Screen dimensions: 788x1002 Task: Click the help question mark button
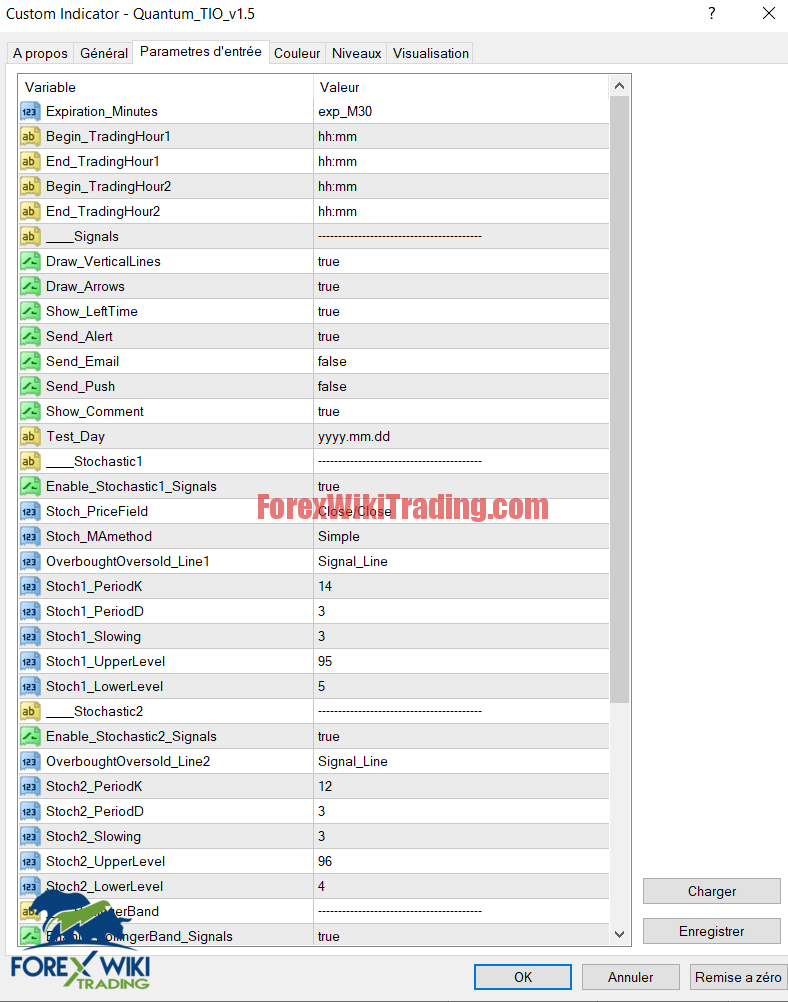point(711,13)
